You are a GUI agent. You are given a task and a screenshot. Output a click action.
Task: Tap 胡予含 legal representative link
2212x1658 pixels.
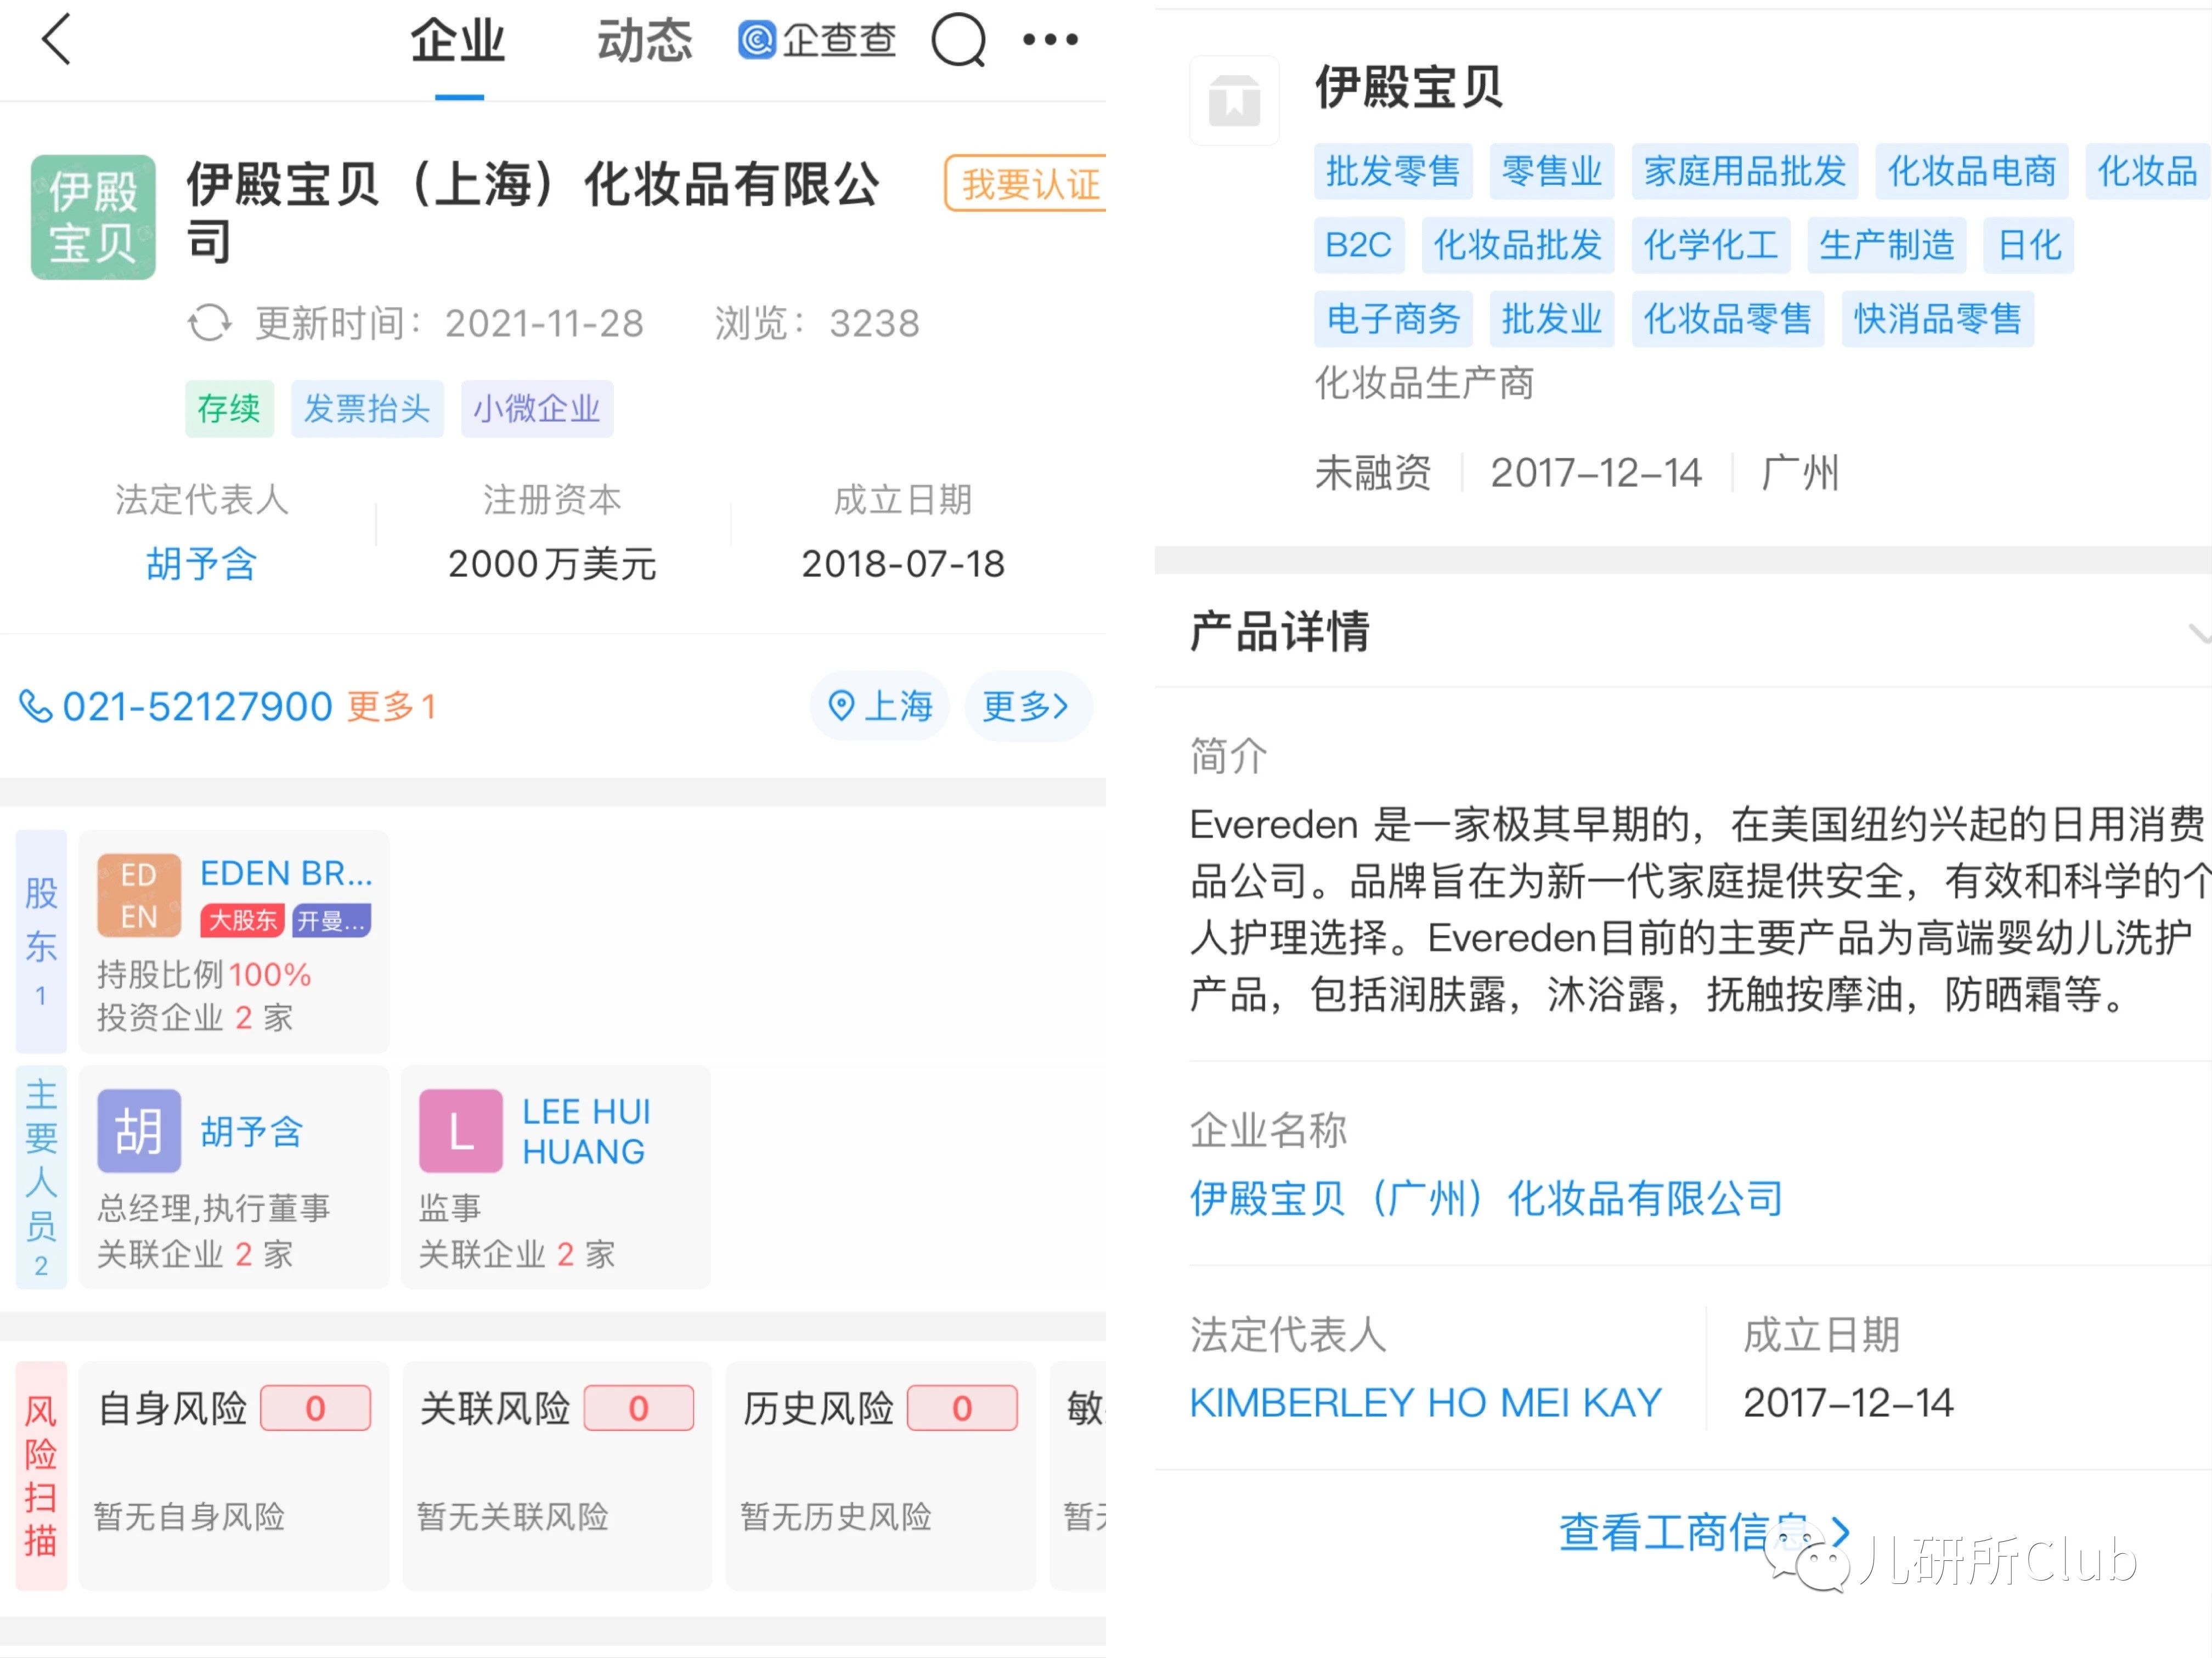point(200,565)
